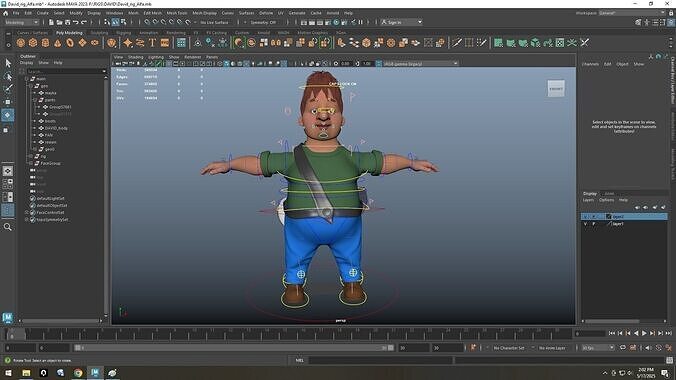Click the Display tab in layer editor
Screen dimensions: 676x380
(590, 194)
